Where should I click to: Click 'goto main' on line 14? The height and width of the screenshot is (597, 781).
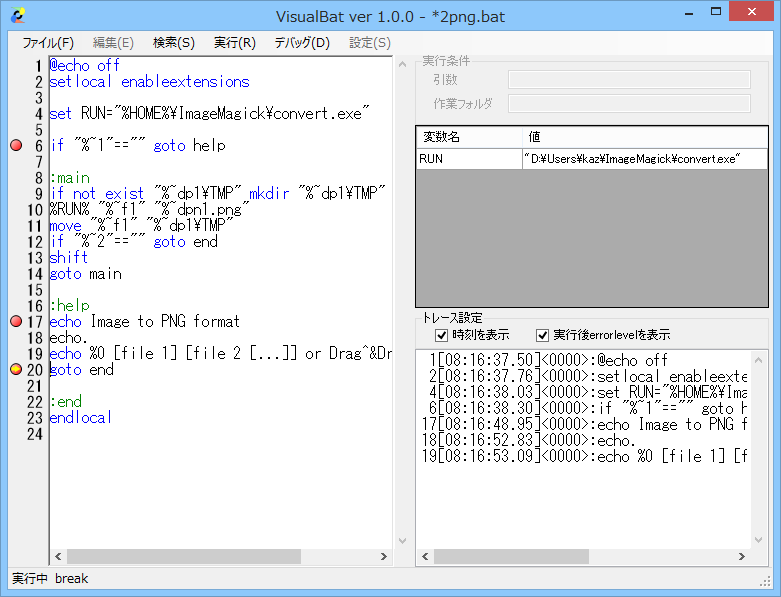[86, 274]
